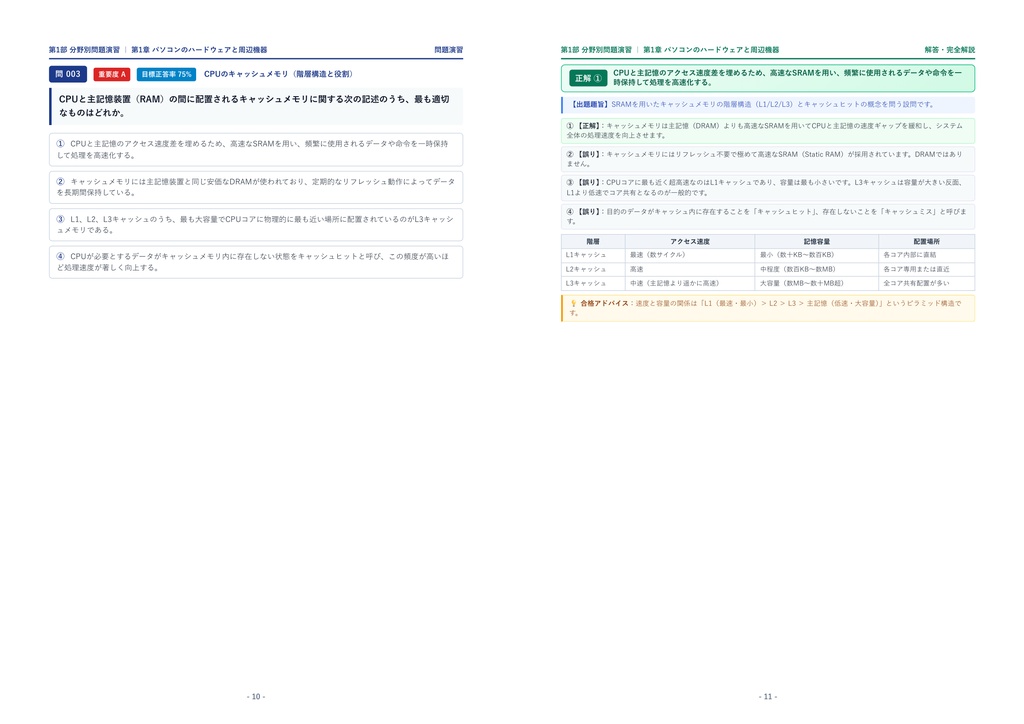
Task: Click the green 正解 ① badge
Action: coord(588,78)
